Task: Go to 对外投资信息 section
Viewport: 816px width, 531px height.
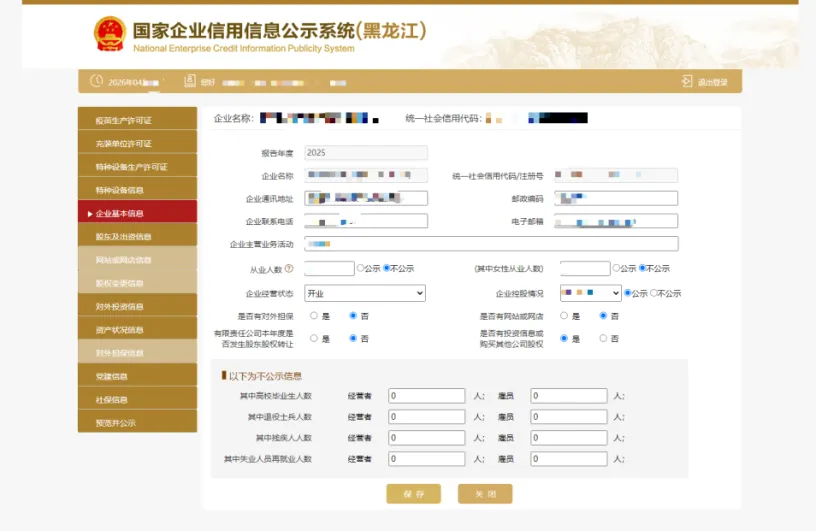Action: (137, 307)
